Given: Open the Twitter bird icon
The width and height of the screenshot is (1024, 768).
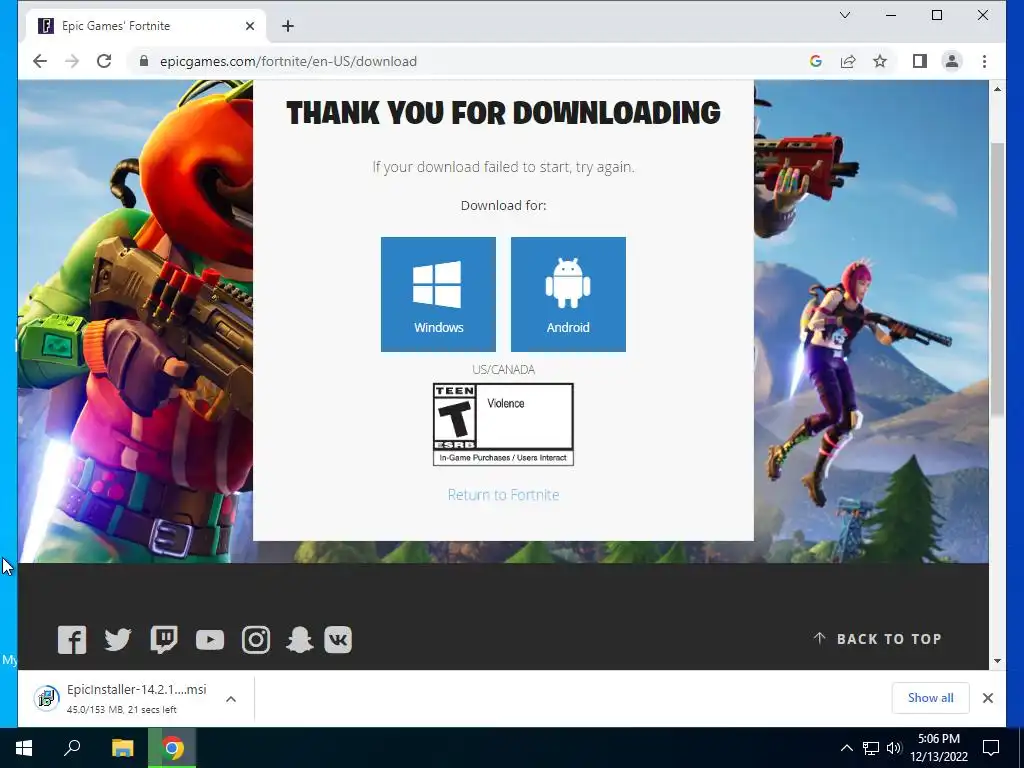Looking at the screenshot, I should (118, 639).
